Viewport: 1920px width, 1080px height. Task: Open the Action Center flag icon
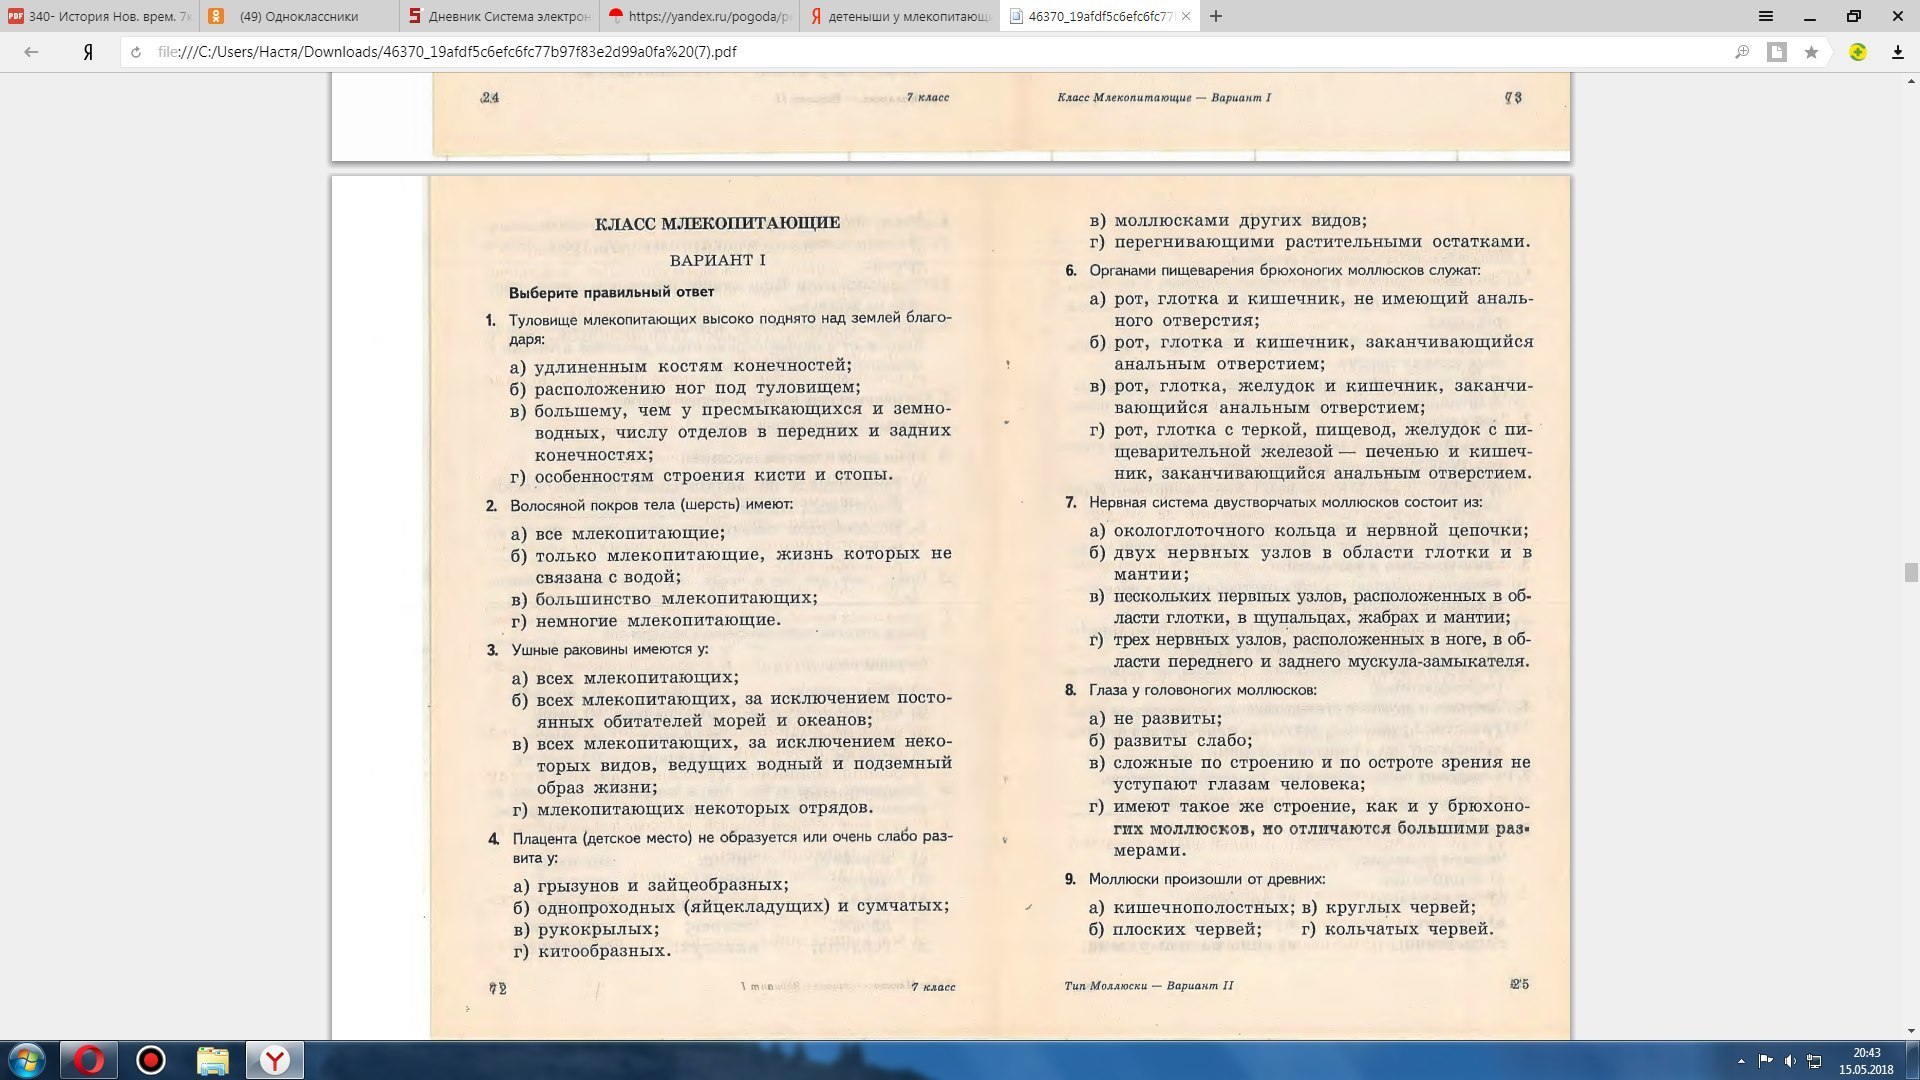coord(1765,1061)
